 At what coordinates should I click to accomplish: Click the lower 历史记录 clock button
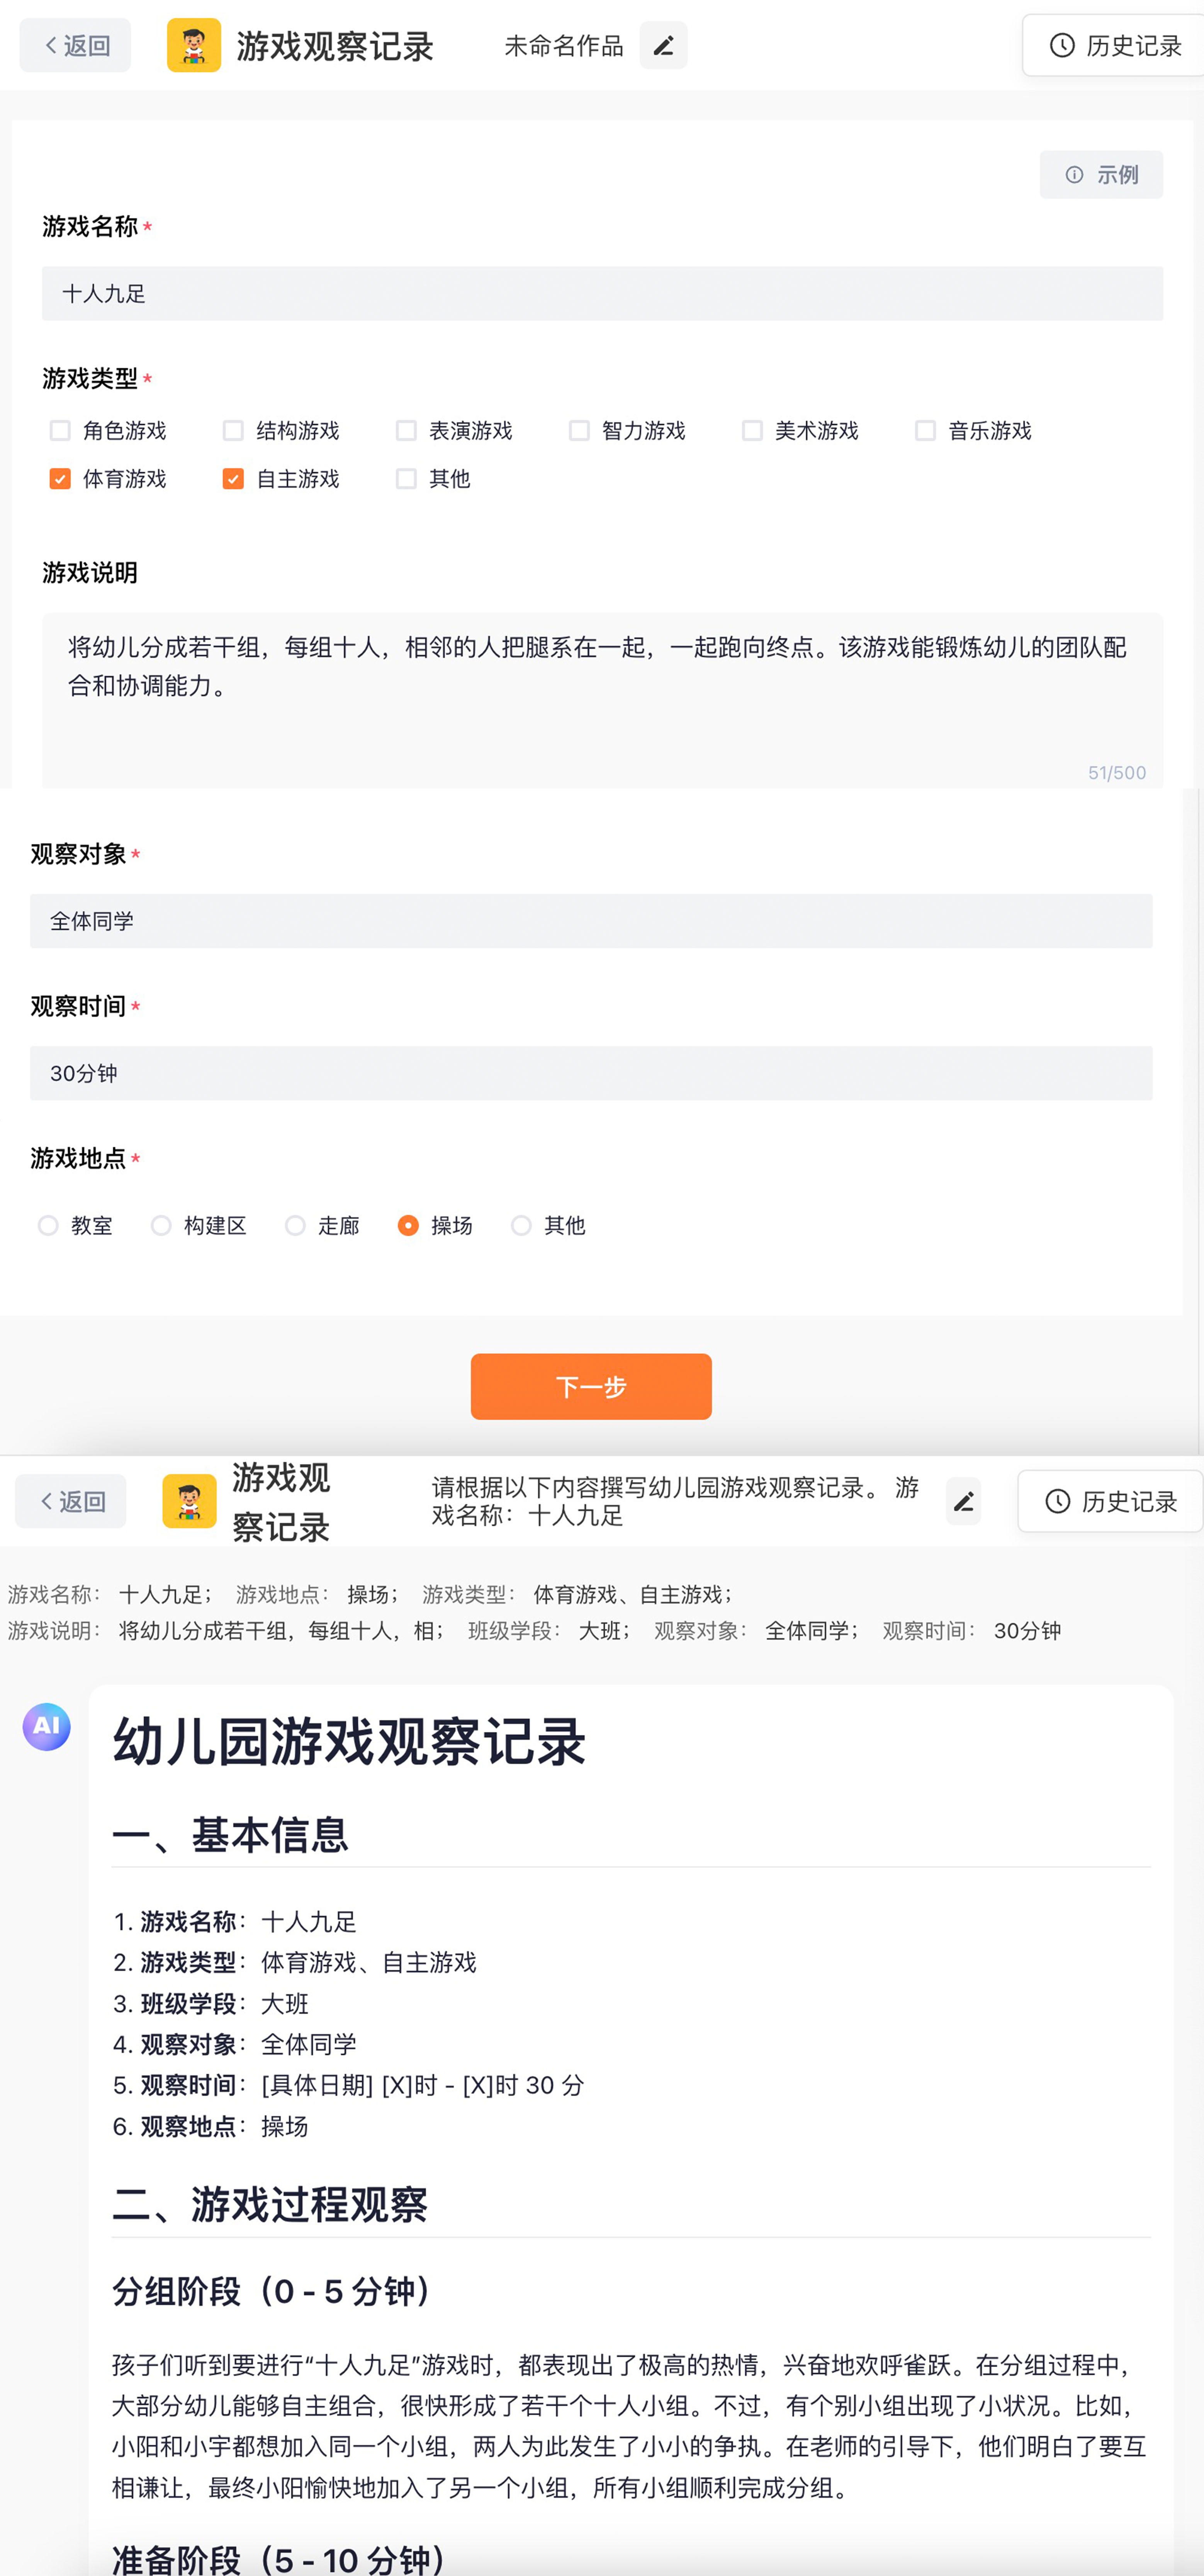coord(1110,1501)
